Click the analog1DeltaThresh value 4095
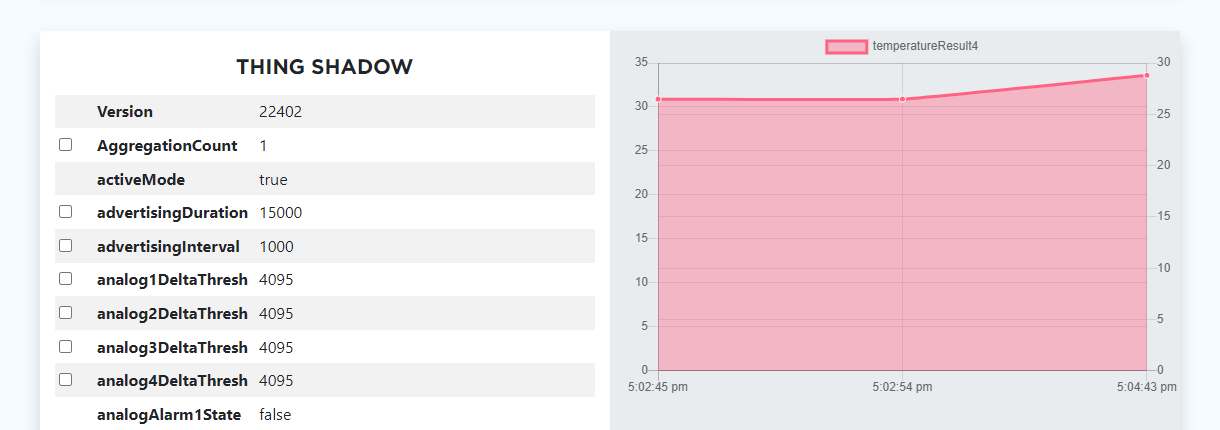 (276, 280)
